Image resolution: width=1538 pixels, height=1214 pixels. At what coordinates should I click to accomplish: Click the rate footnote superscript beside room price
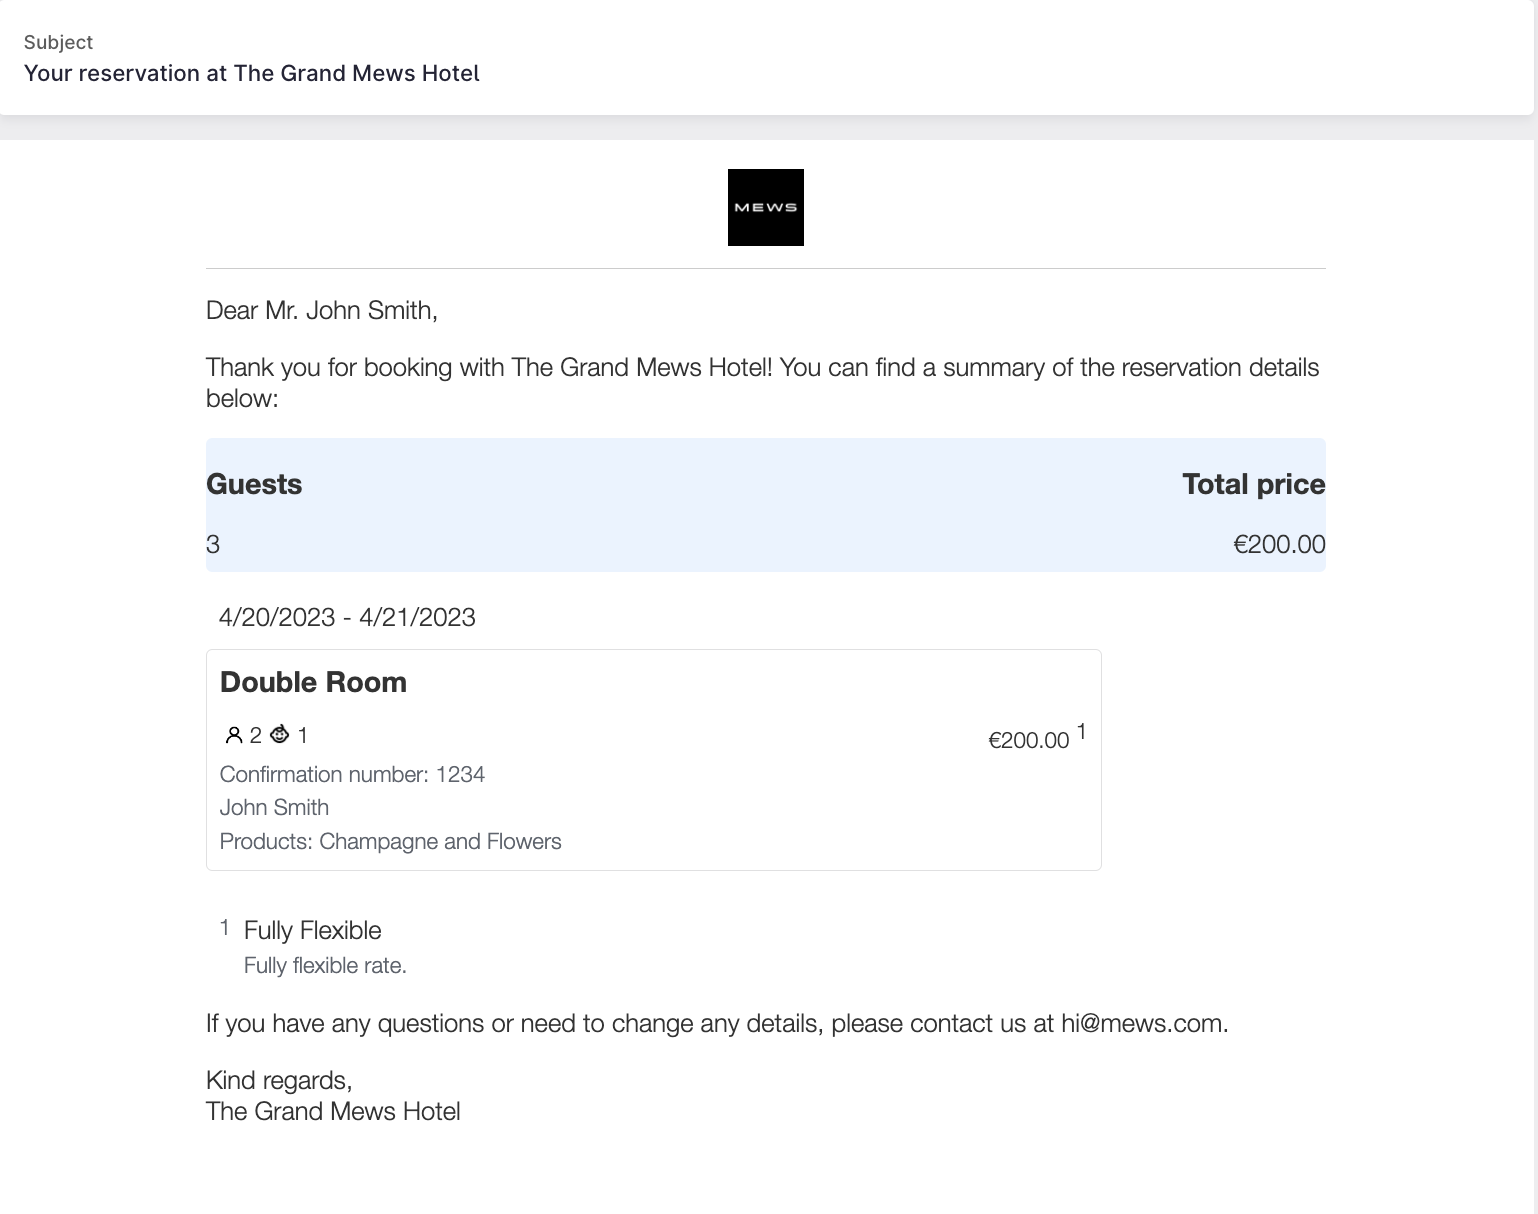point(1081,732)
